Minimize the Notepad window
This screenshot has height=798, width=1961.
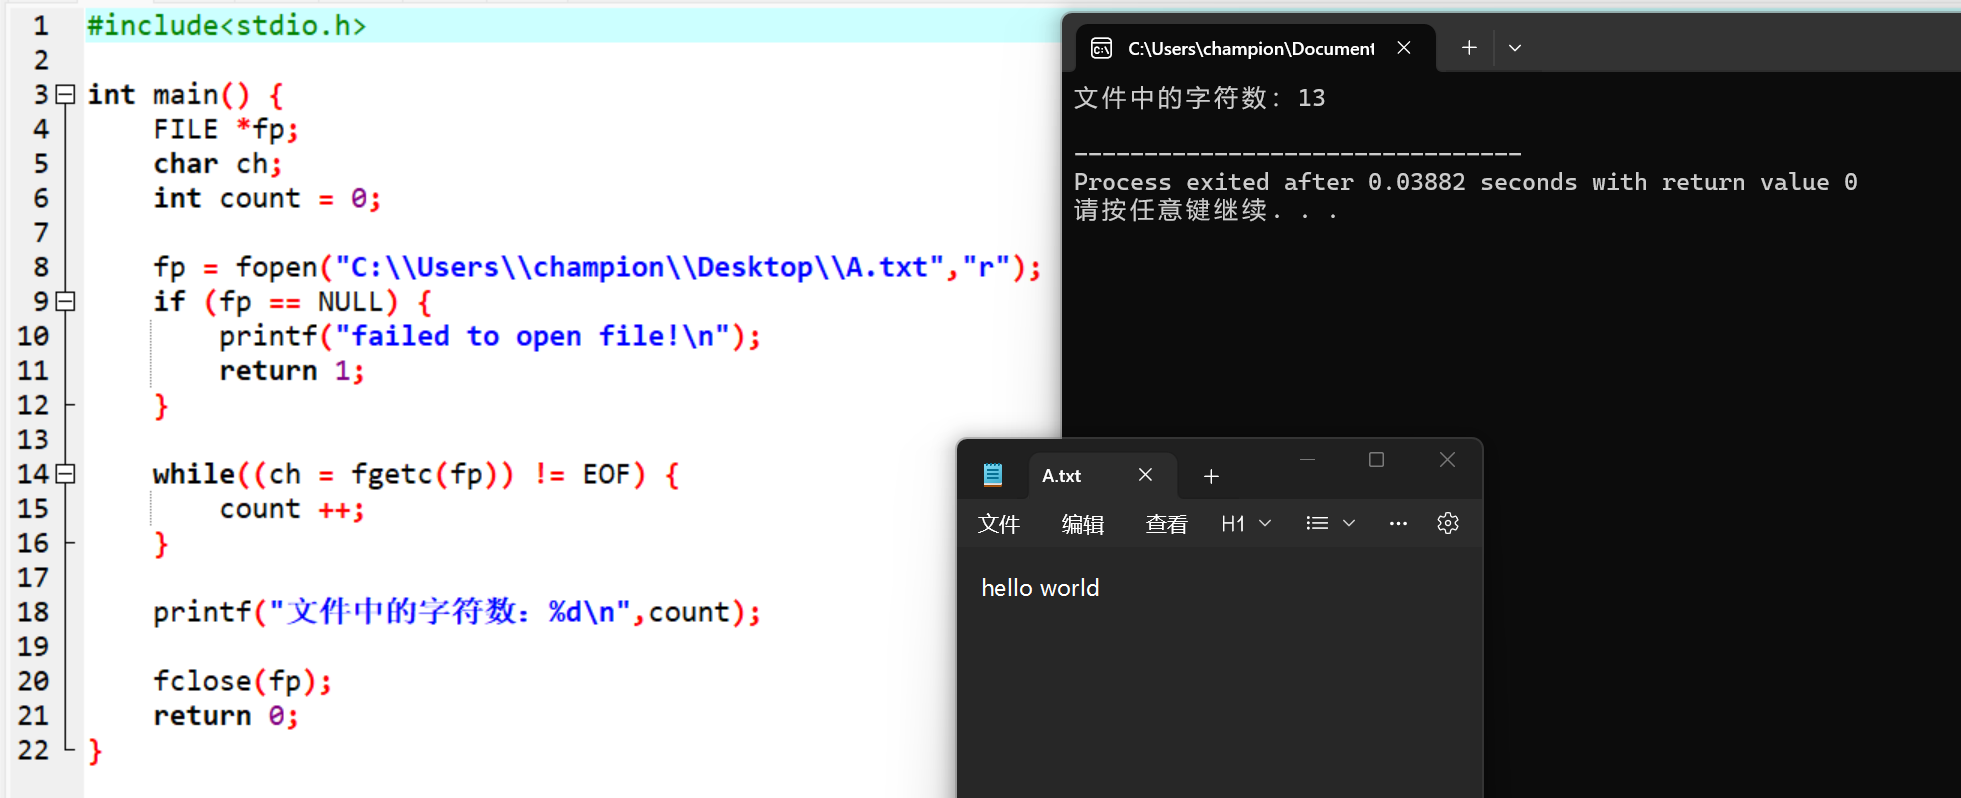coord(1307,460)
